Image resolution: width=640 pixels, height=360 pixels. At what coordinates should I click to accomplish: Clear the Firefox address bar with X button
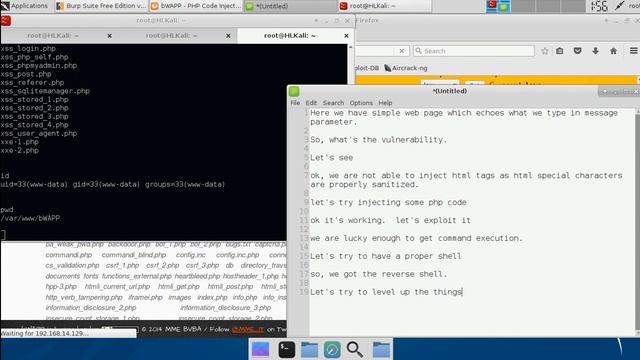(402, 51)
